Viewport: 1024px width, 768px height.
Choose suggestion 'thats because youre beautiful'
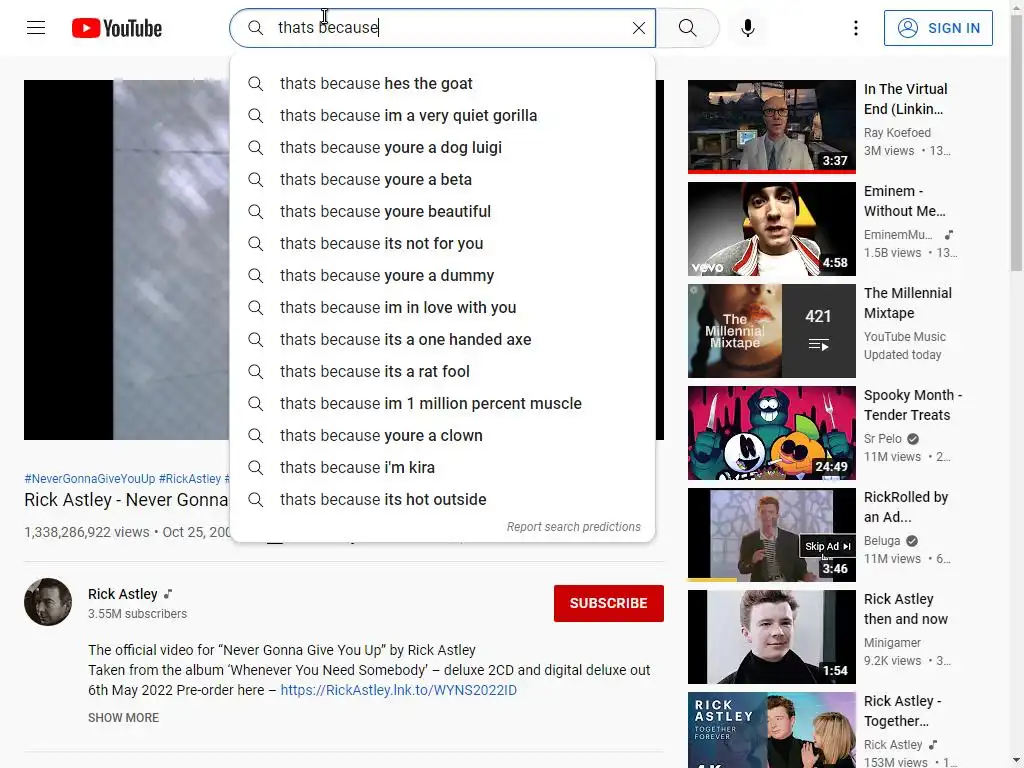[x=443, y=212]
